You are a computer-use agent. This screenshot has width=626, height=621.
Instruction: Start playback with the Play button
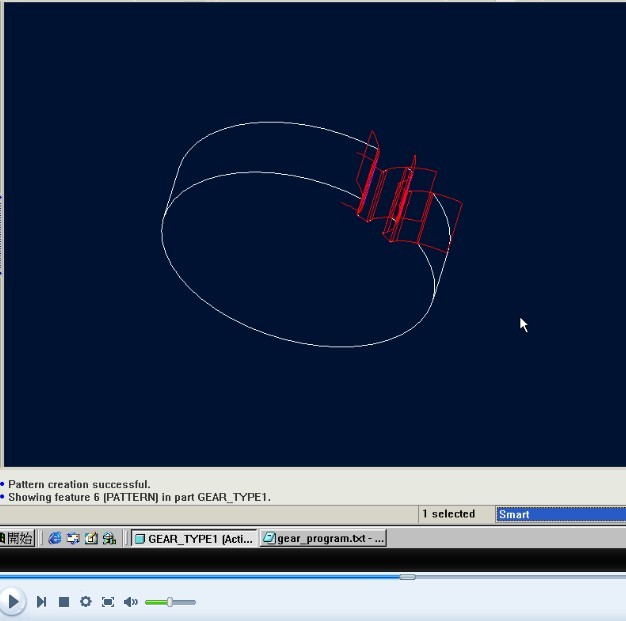tap(13, 601)
